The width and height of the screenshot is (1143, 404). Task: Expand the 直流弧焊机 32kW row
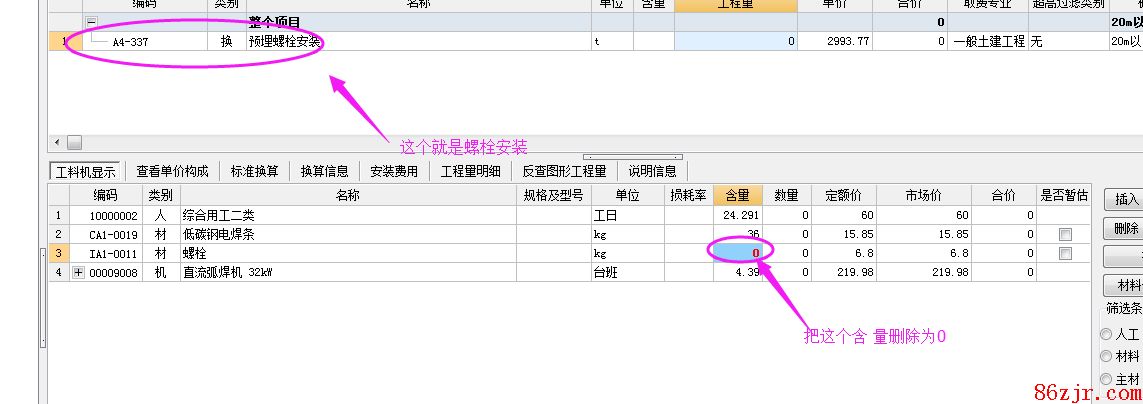click(x=79, y=272)
